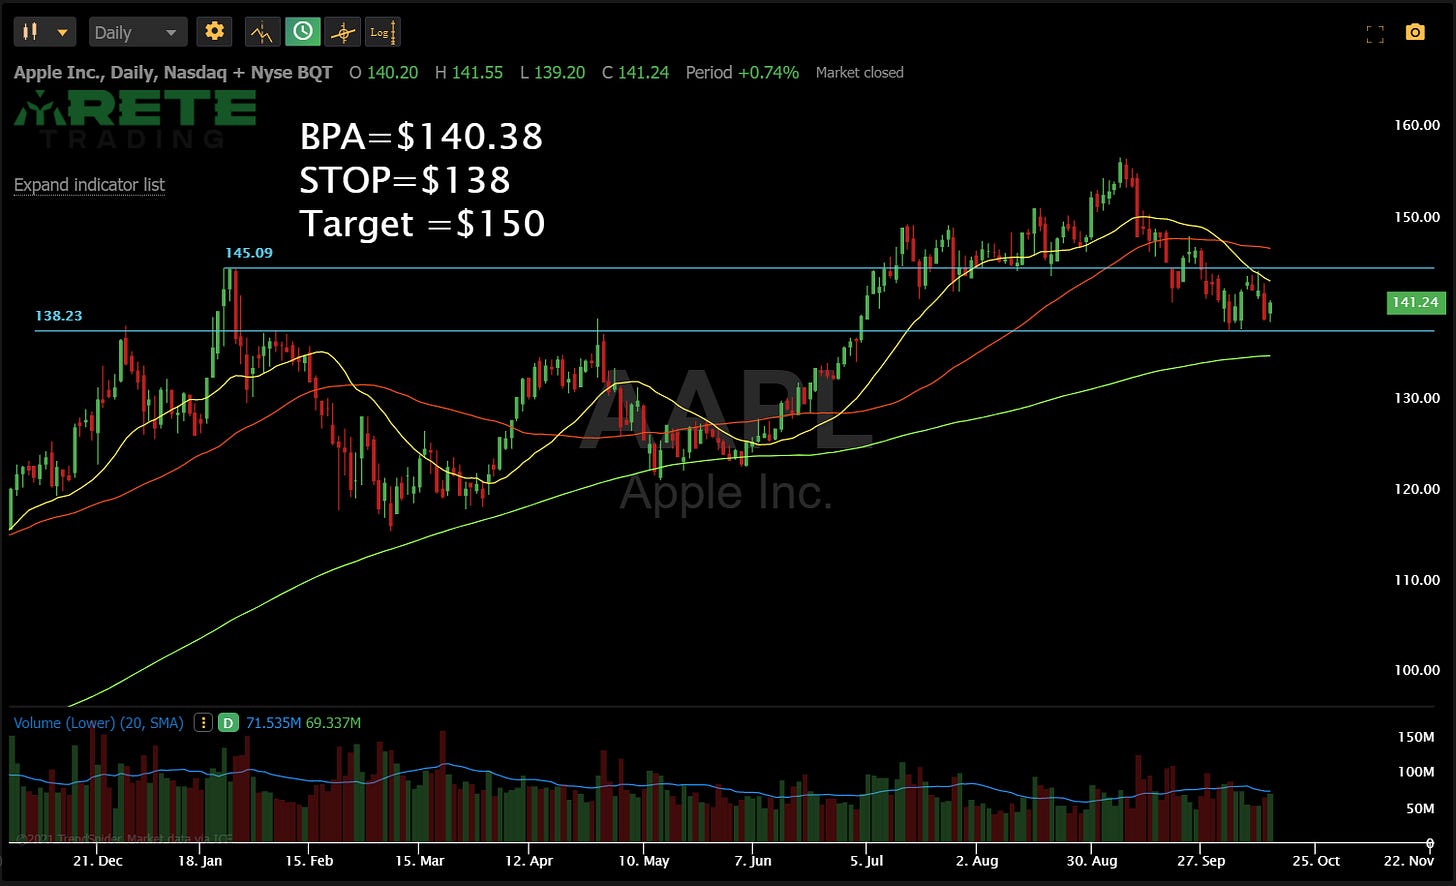Click the automated trendline analysis icon

[x=262, y=32]
